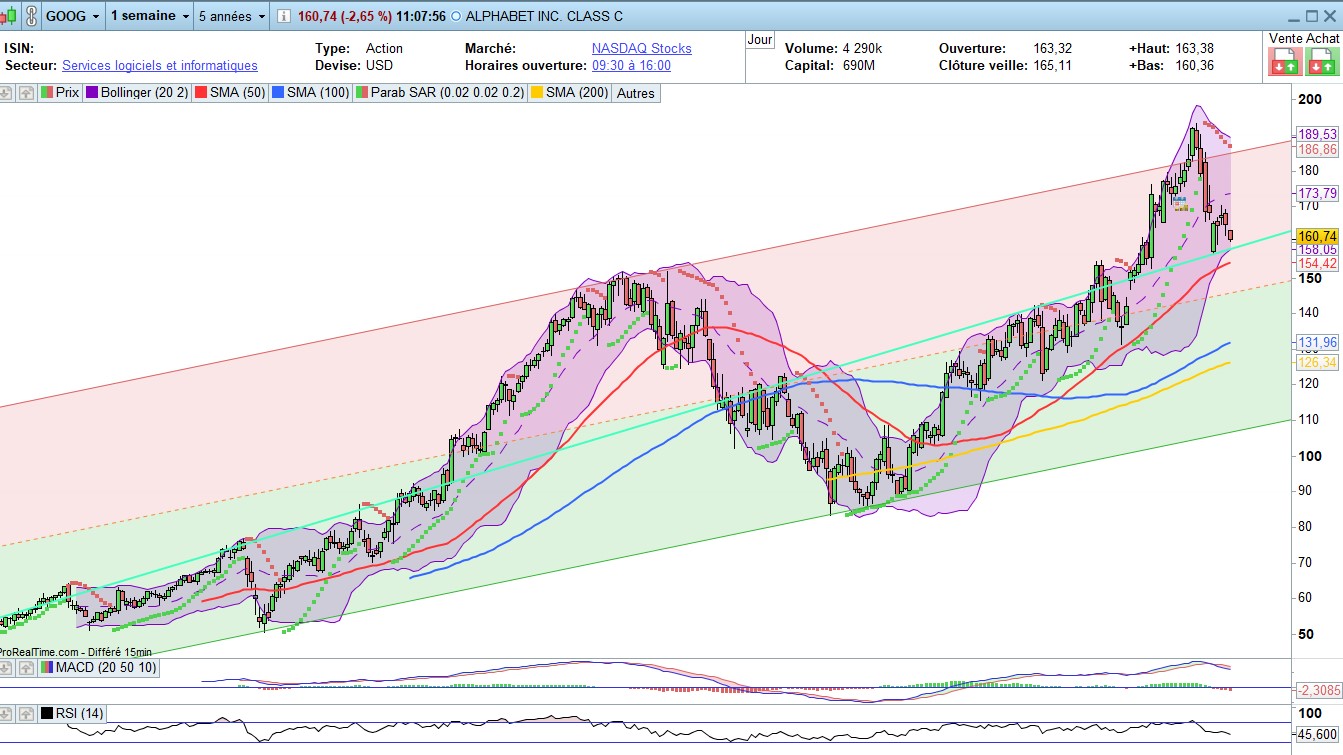This screenshot has width=1343, height=755.
Task: Click the Bollinger (20 2) purple swatch
Action: (92, 93)
